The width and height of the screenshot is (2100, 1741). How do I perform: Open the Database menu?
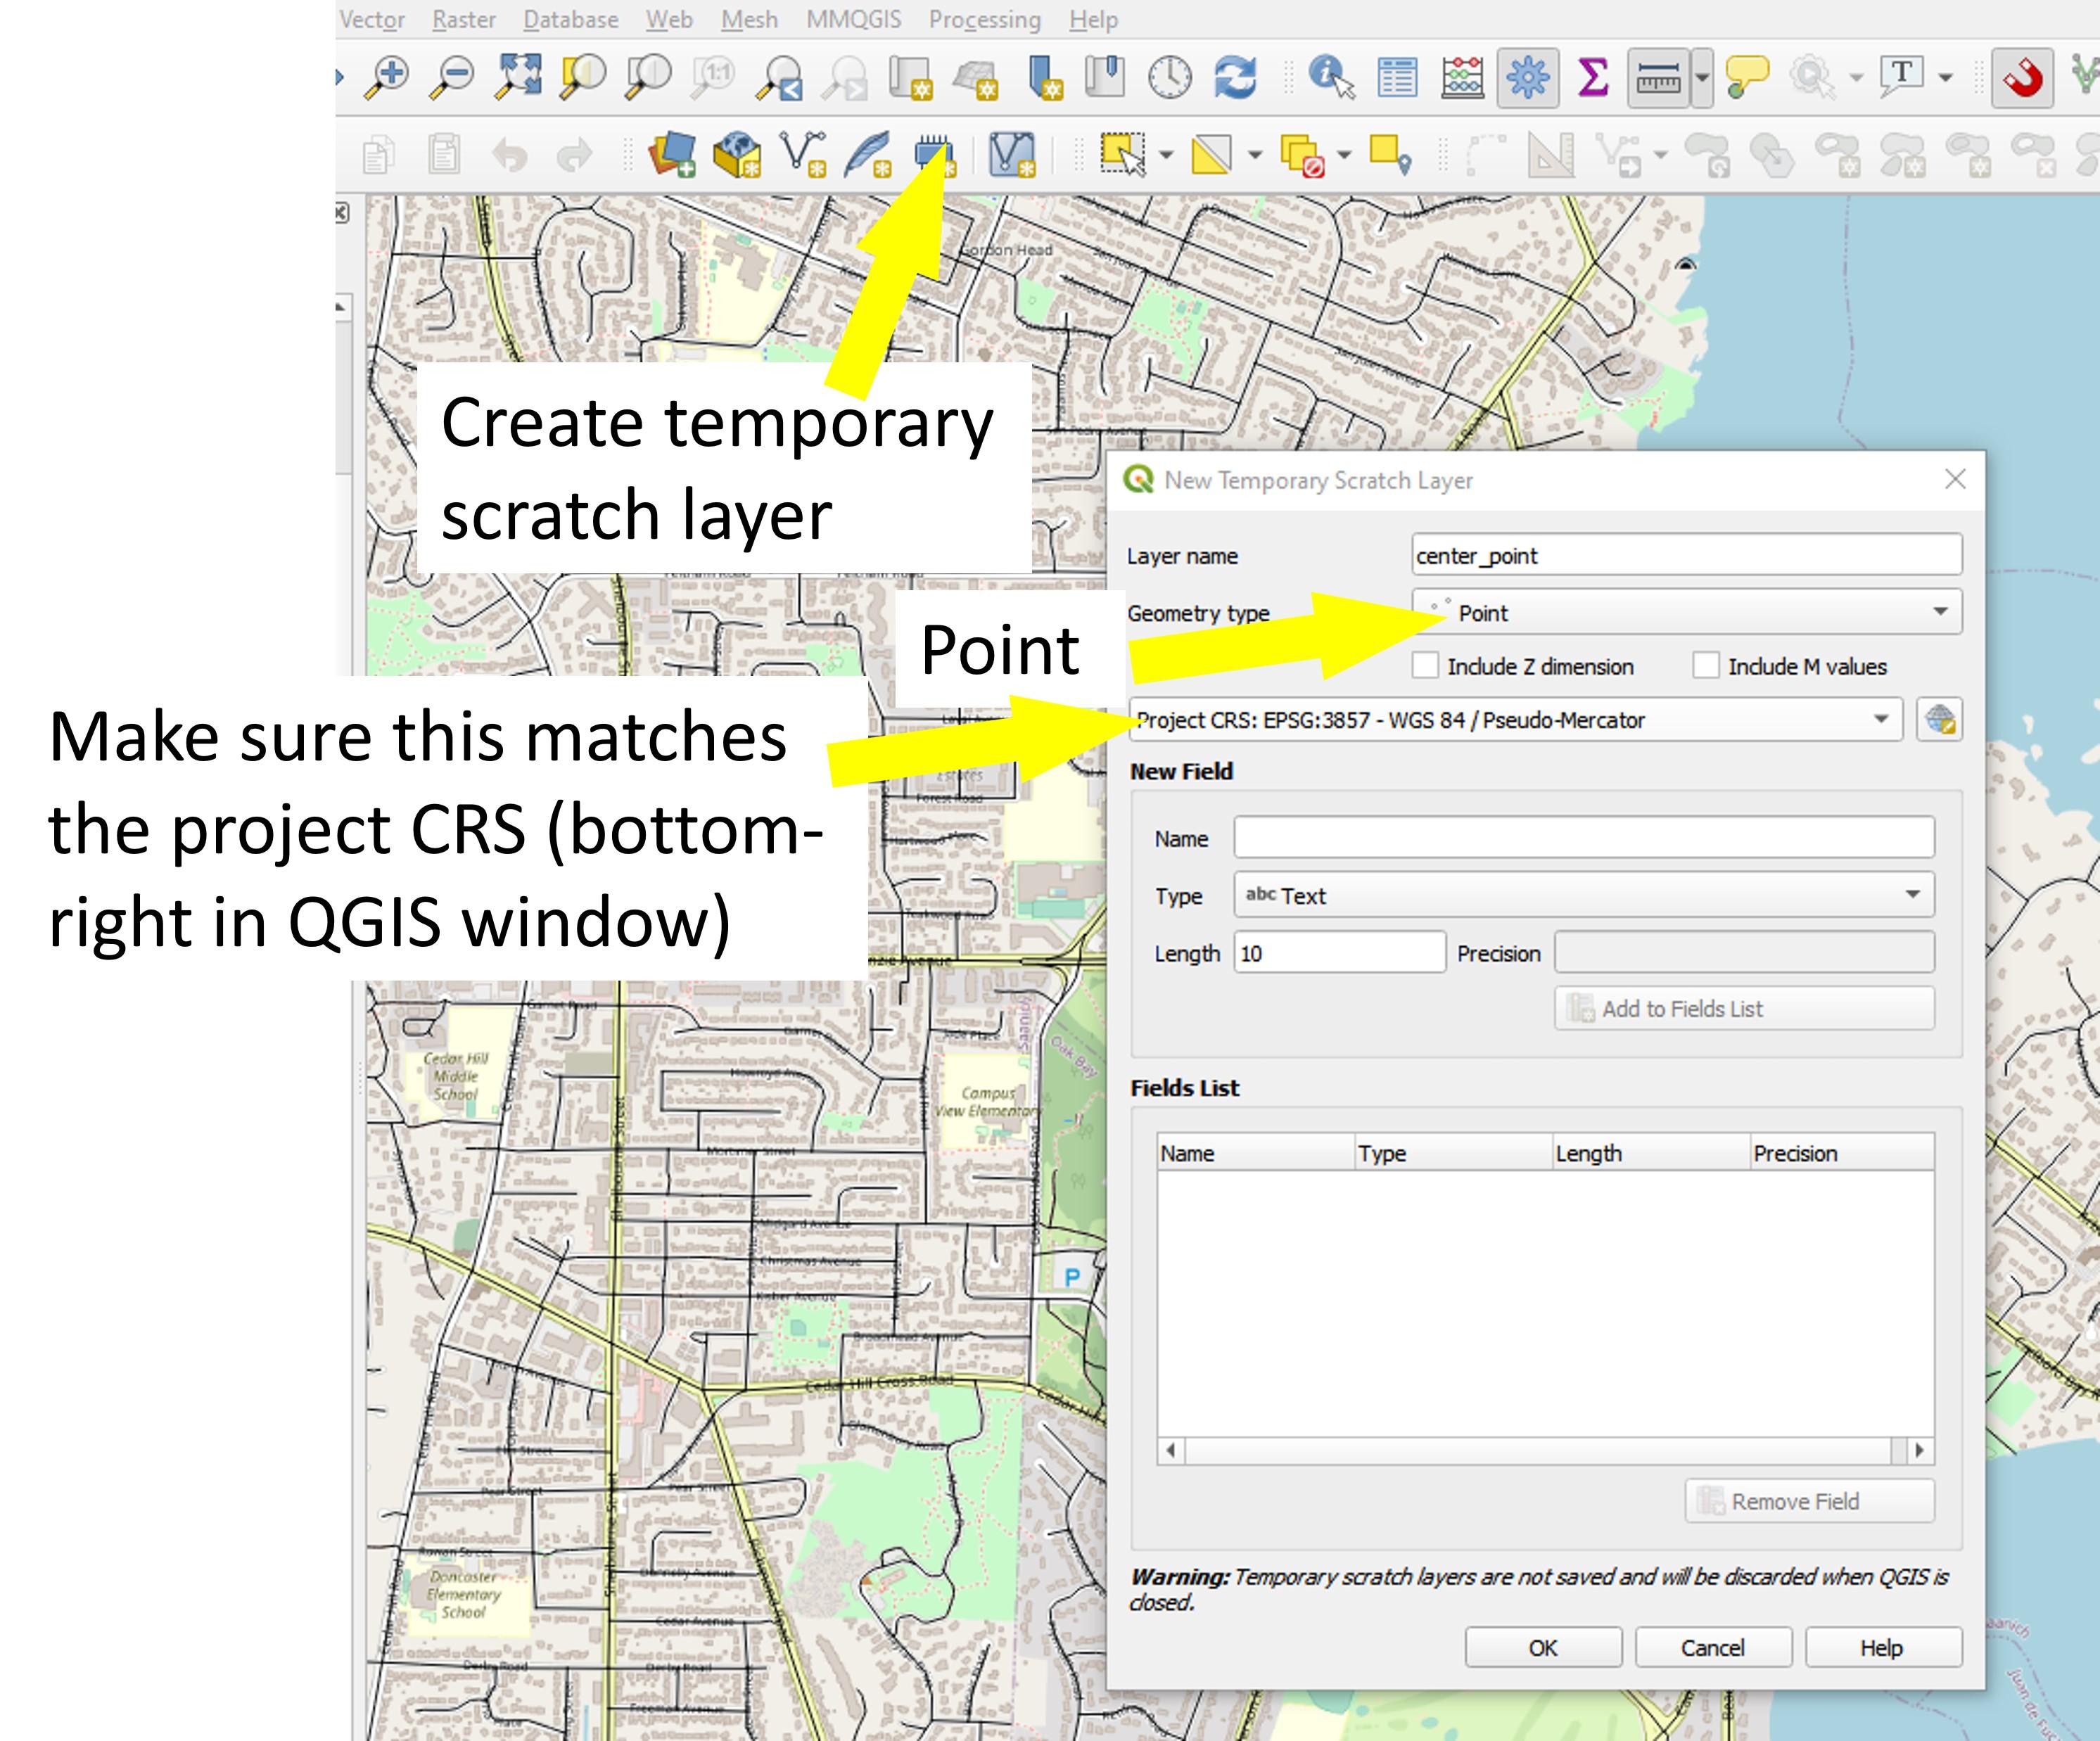coord(571,20)
